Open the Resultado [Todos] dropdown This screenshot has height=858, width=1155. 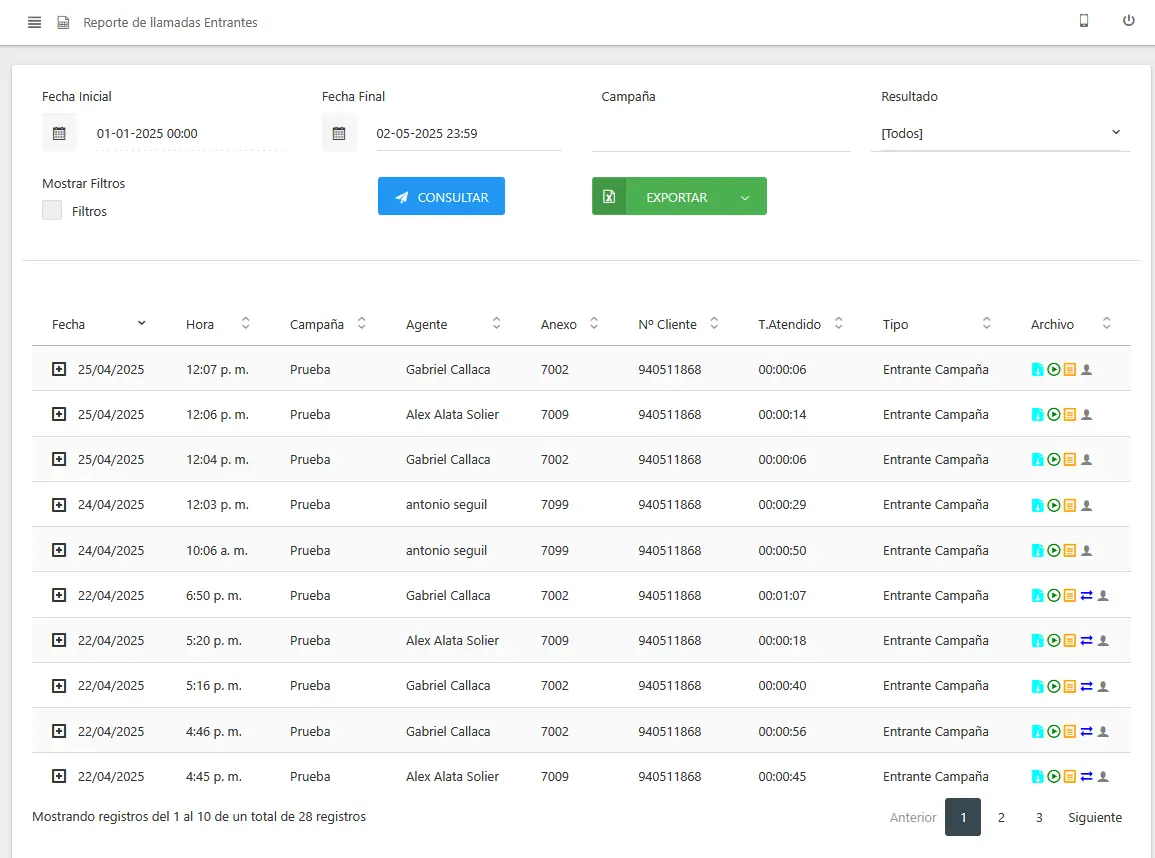point(1000,133)
